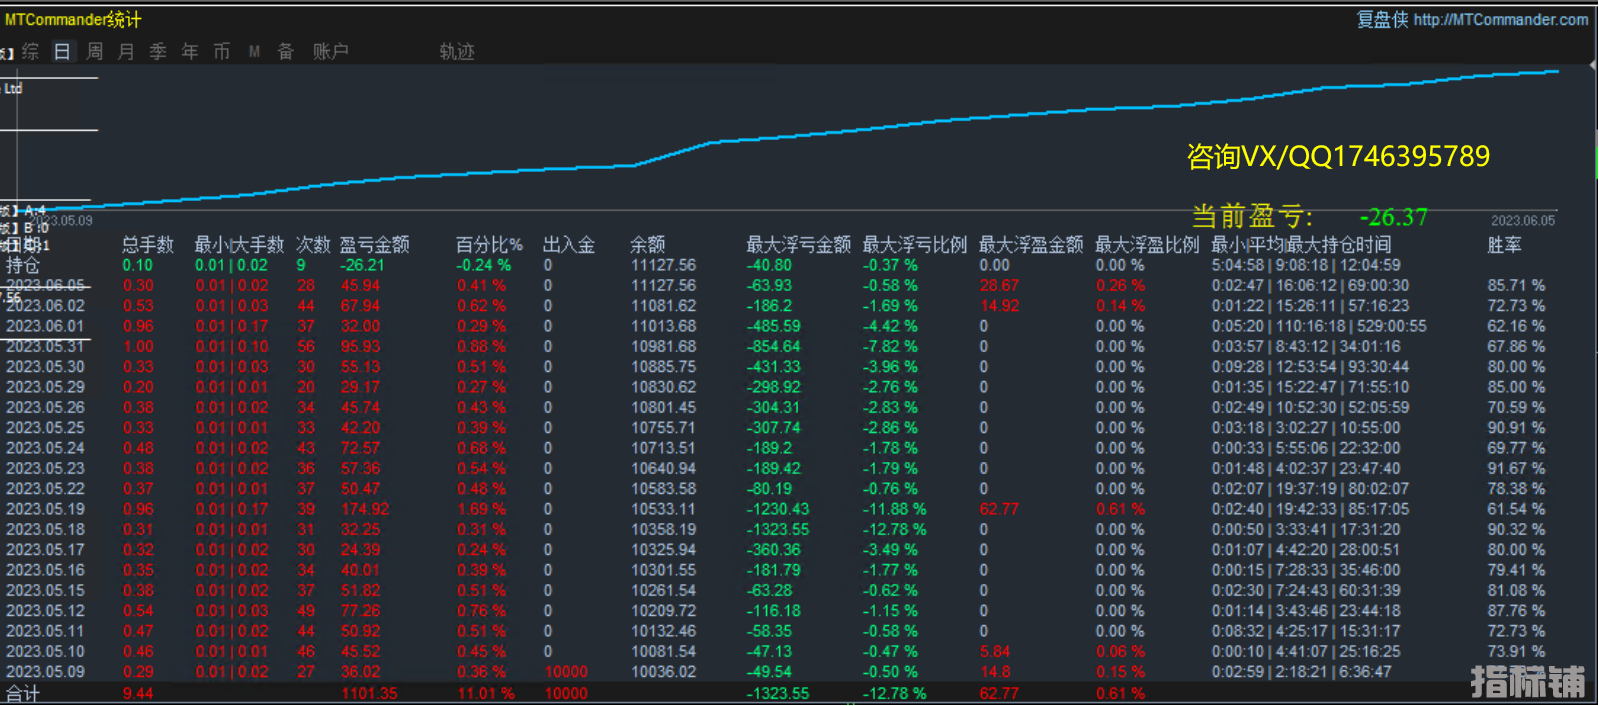Click the 最大浮亏金额 column header
Screen dimensions: 1599x706
click(798, 245)
